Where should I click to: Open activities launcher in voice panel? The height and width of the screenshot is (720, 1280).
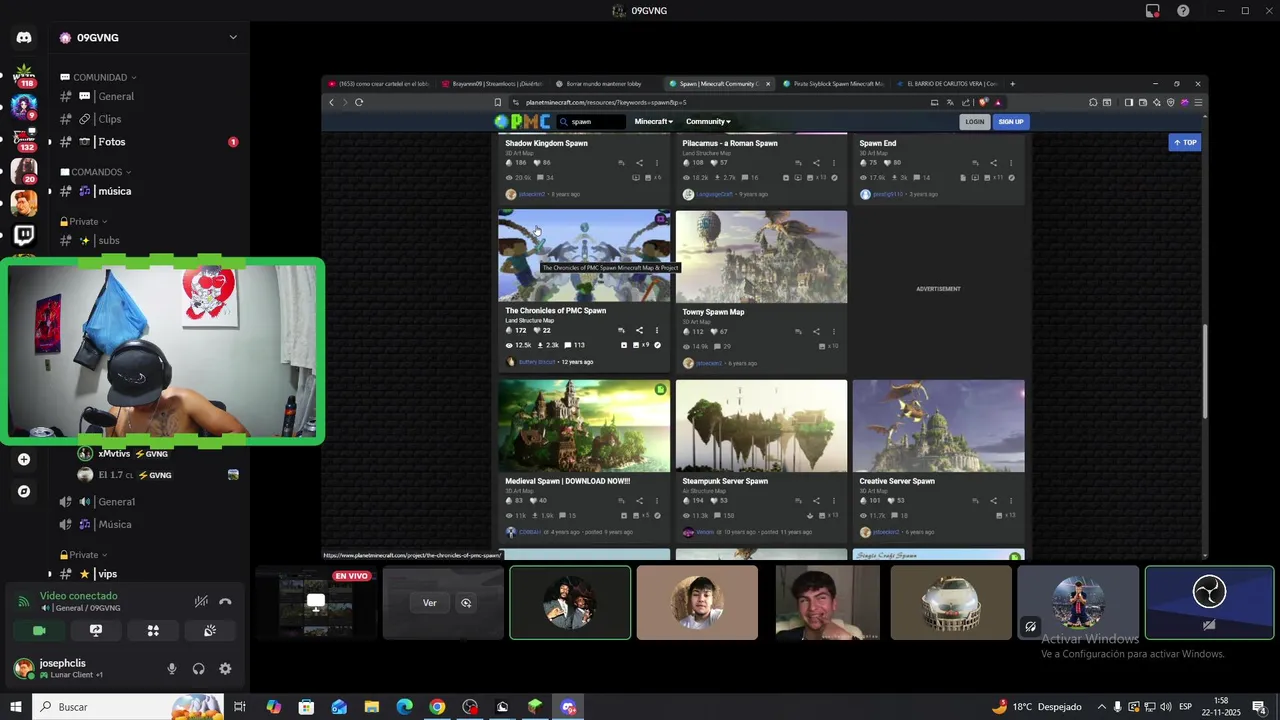coord(153,631)
